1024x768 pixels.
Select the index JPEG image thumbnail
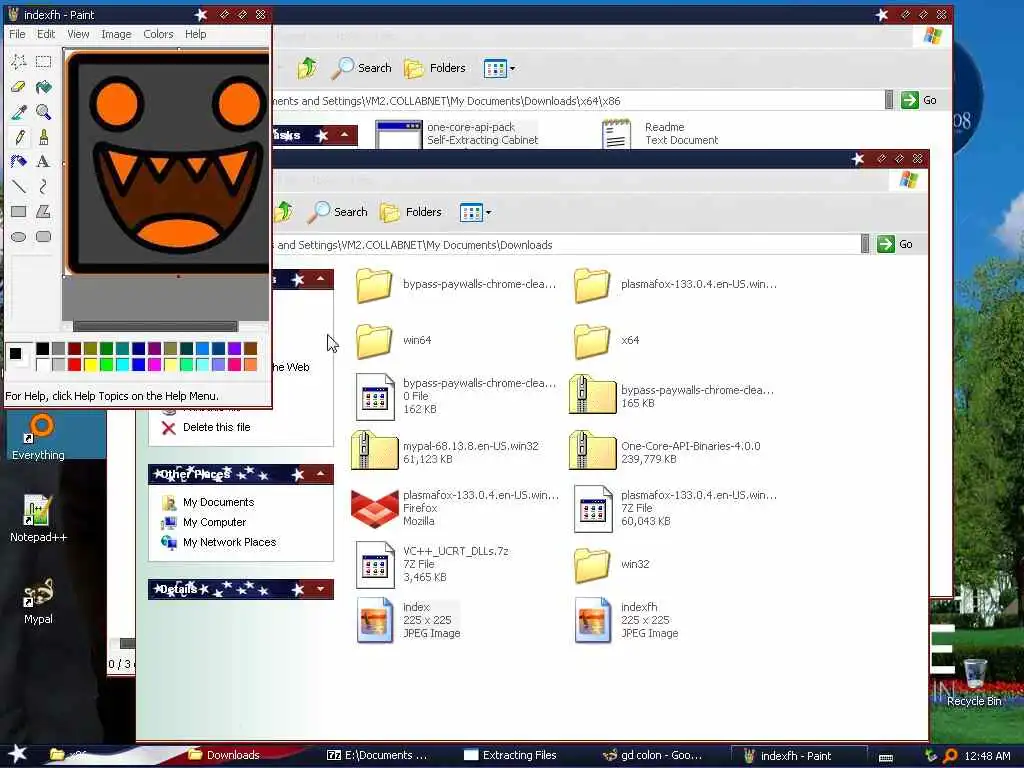374,620
